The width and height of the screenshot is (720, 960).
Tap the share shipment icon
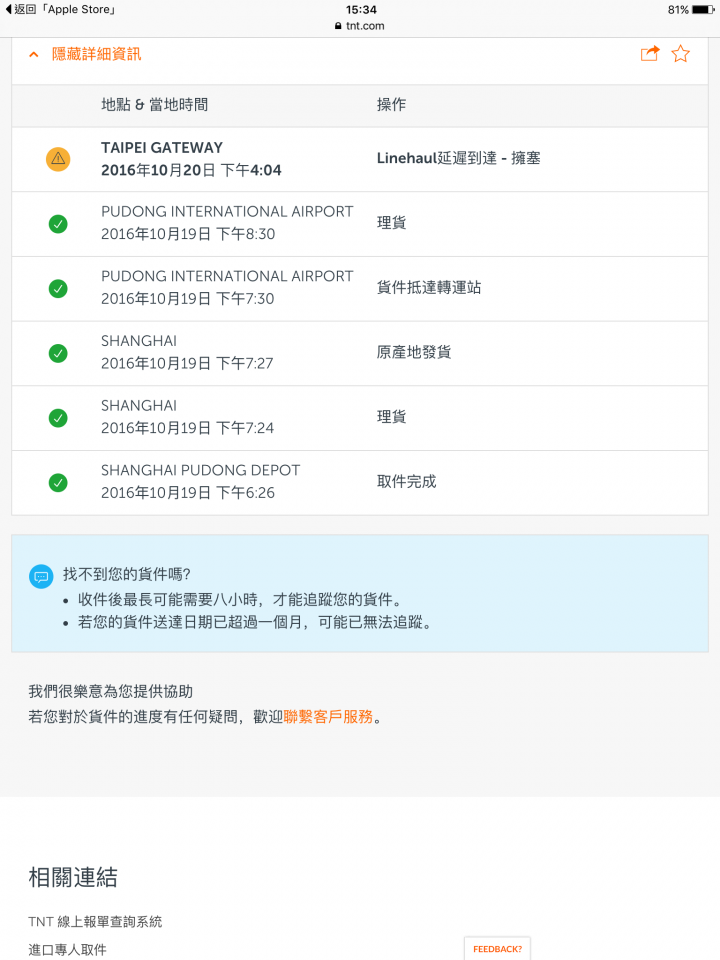coord(650,54)
